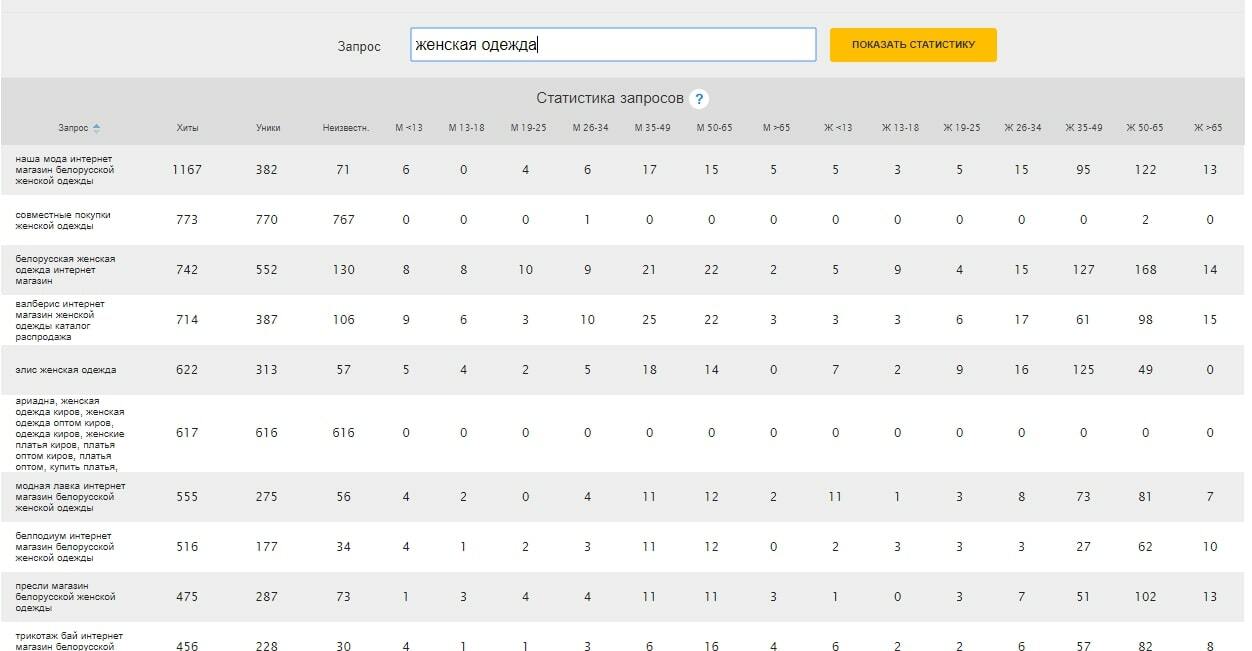Click the ПОКАЗАТЬ СТАТИСТИКУ button

coord(913,45)
